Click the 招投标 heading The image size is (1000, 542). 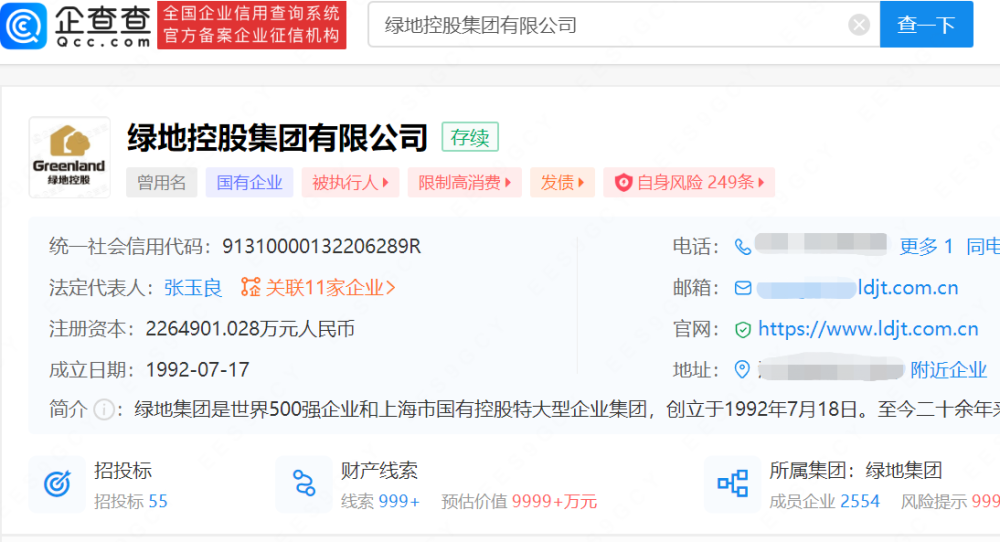123,471
